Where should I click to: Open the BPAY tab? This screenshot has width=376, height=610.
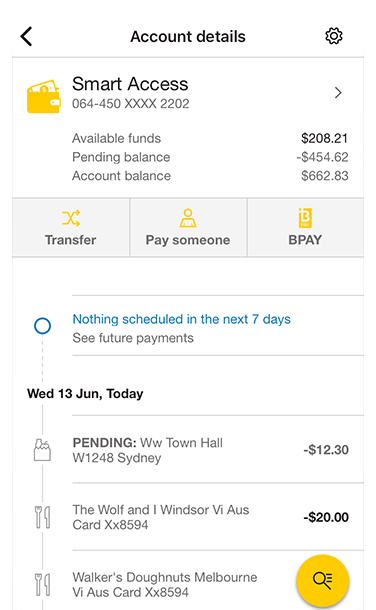[306, 228]
